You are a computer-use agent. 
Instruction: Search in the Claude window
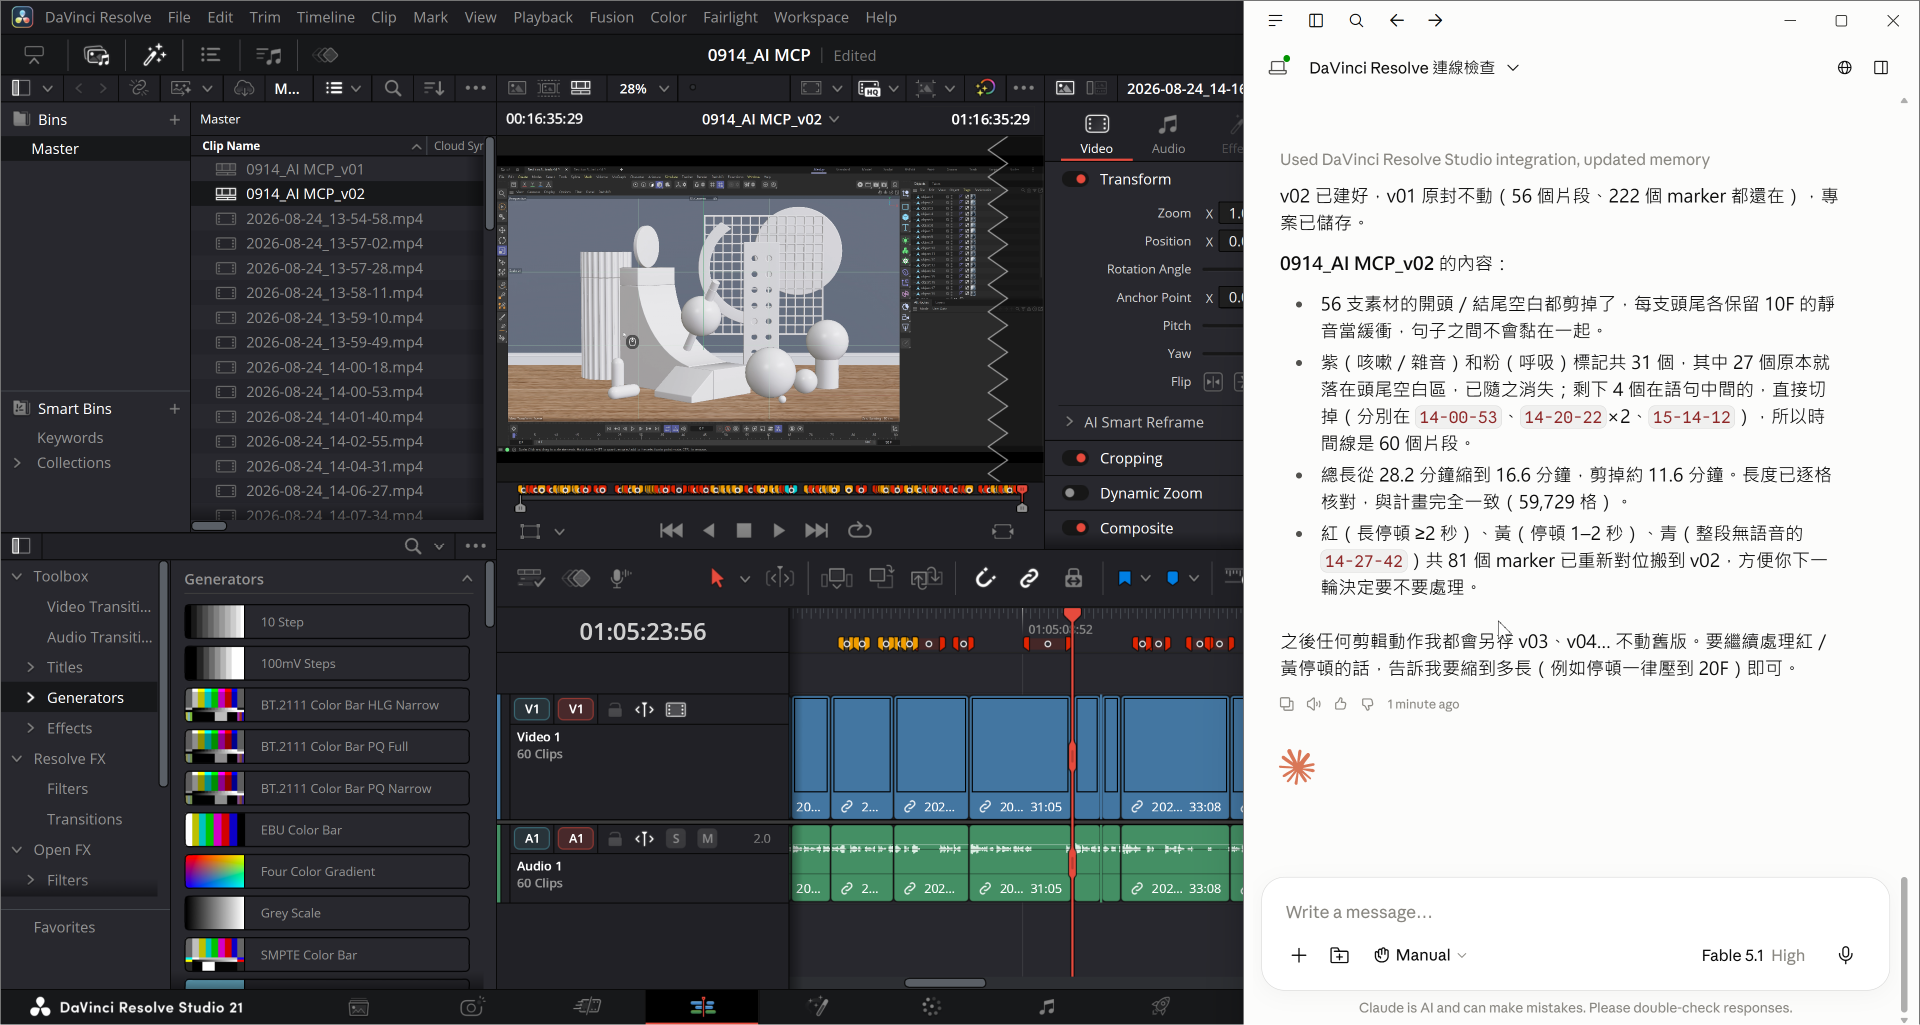pos(1356,20)
